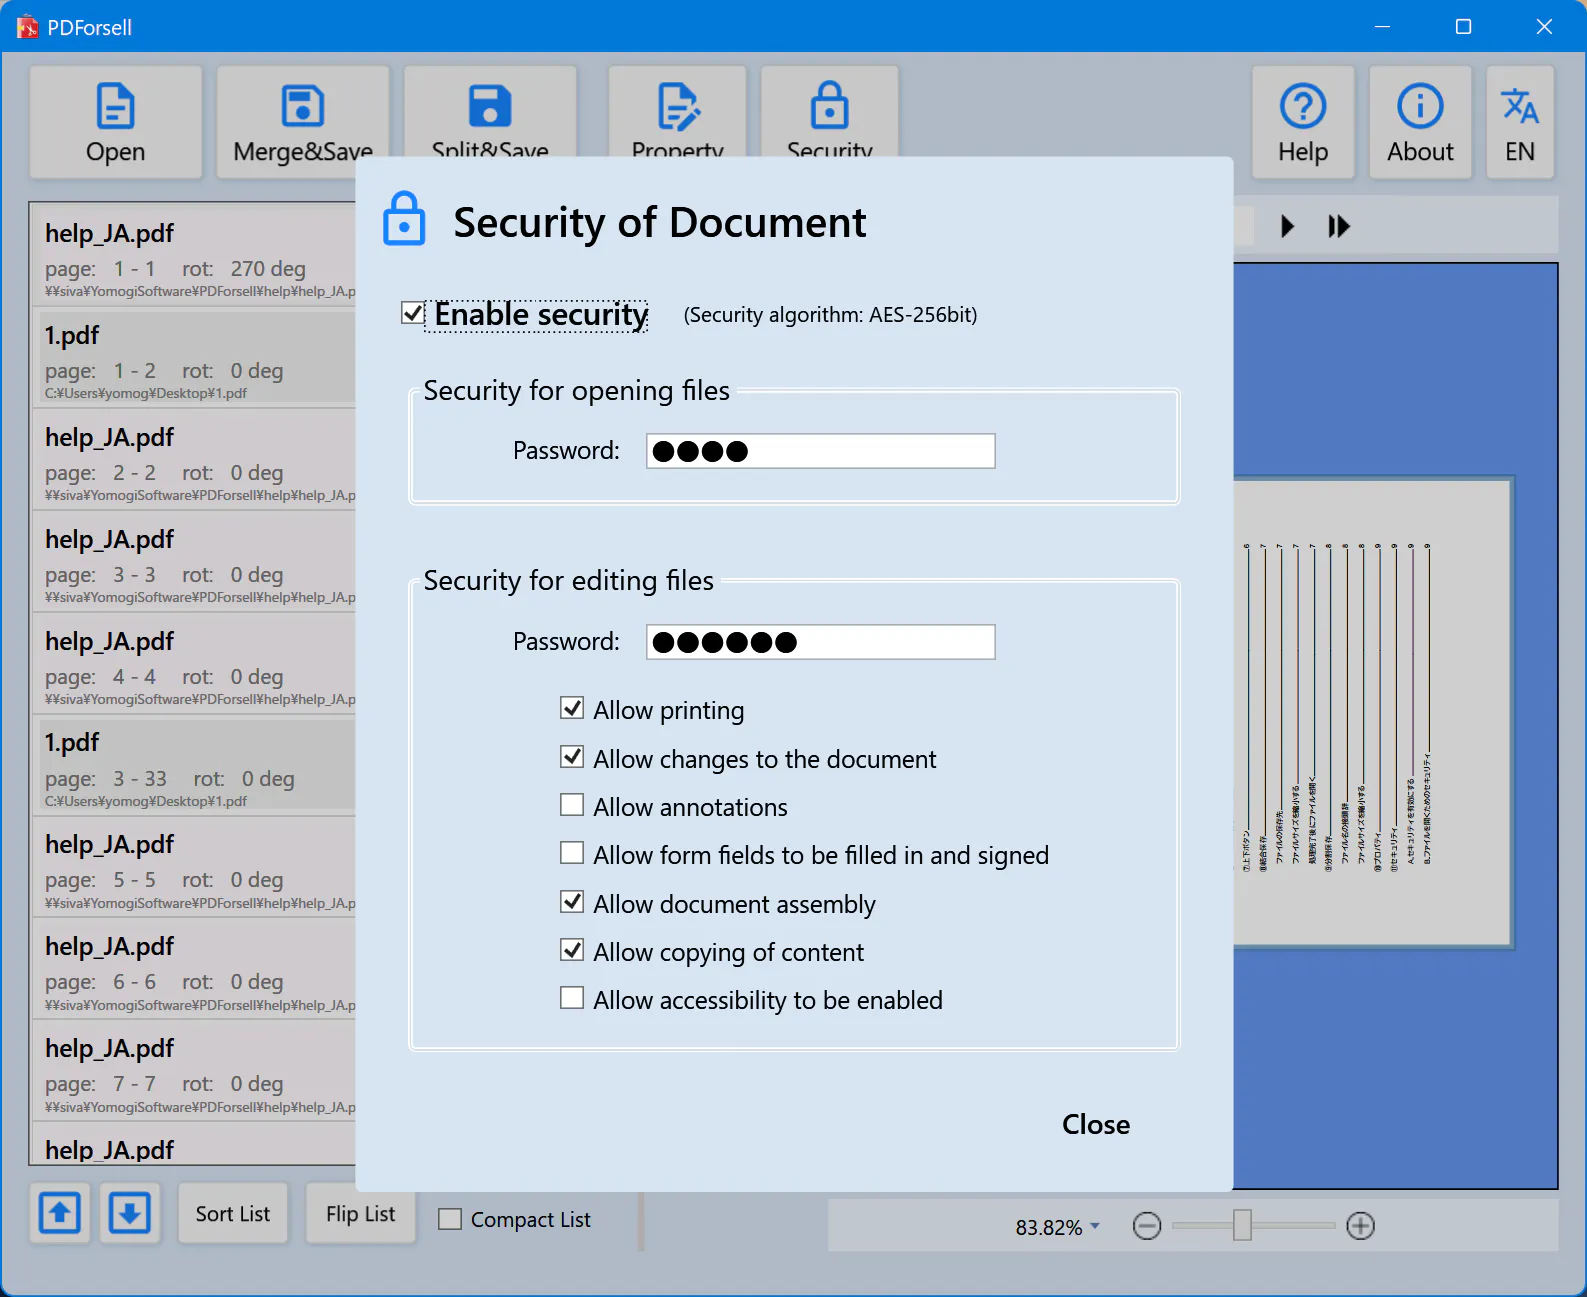The height and width of the screenshot is (1297, 1587).
Task: Click the Split&Save toolbar button
Action: click(x=490, y=112)
